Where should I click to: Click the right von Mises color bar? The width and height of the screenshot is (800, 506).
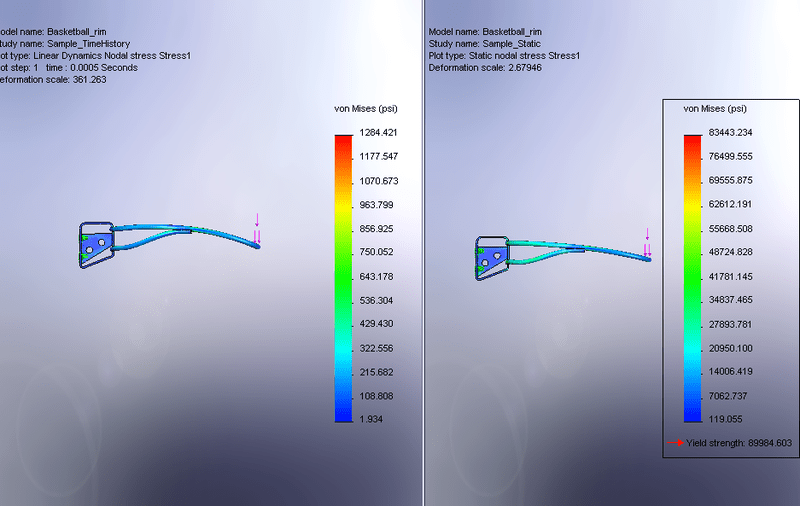pos(692,277)
